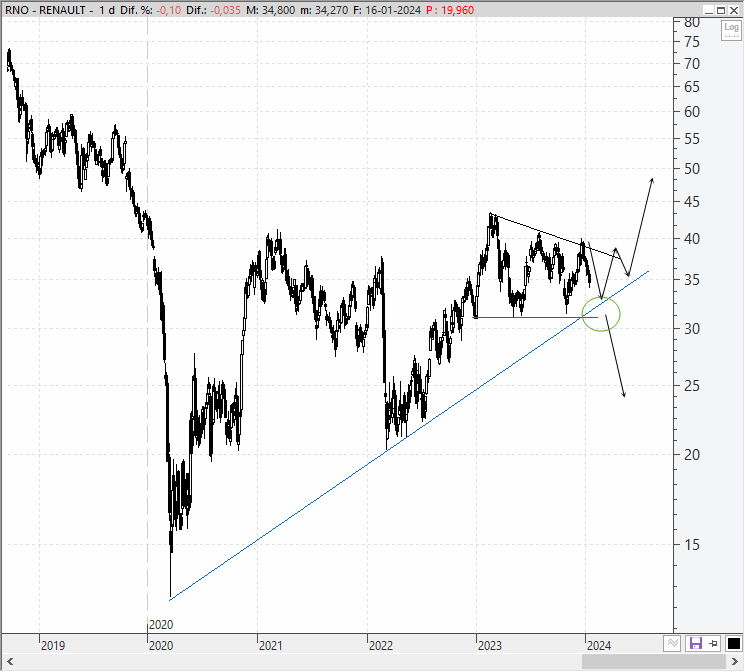
Task: Click the 30 price axis label
Action: (x=692, y=328)
